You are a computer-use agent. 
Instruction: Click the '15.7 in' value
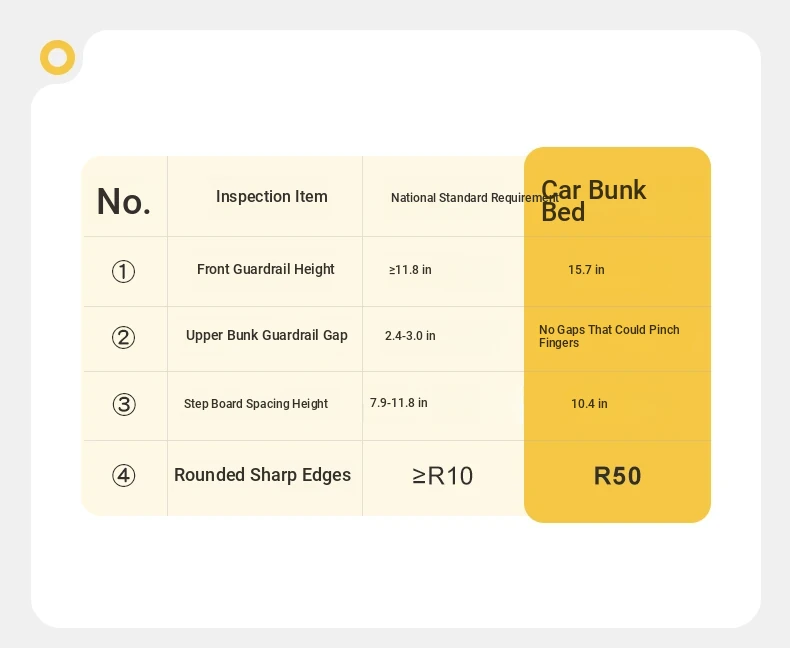pyautogui.click(x=586, y=270)
